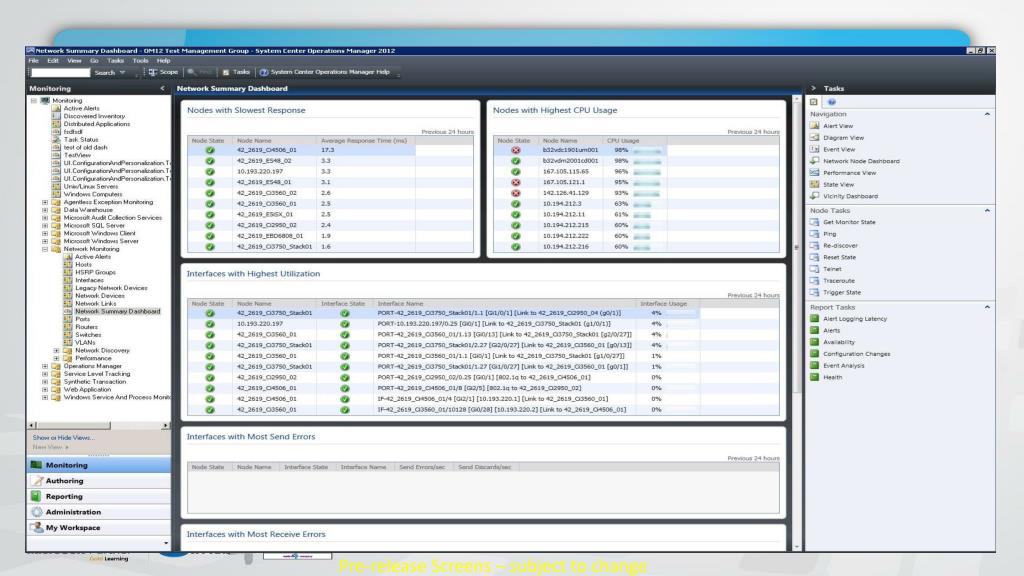Image resolution: width=1024 pixels, height=576 pixels.
Task: Click the Ping task icon
Action: click(x=814, y=234)
